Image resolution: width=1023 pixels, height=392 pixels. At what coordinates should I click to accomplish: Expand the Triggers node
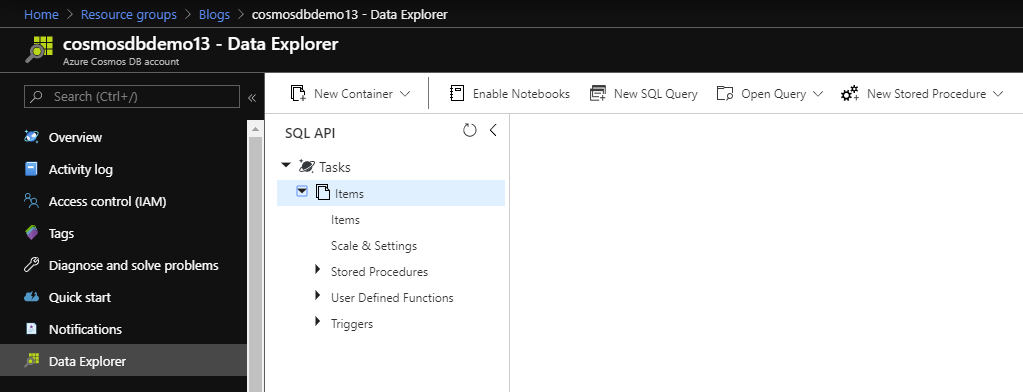point(318,321)
